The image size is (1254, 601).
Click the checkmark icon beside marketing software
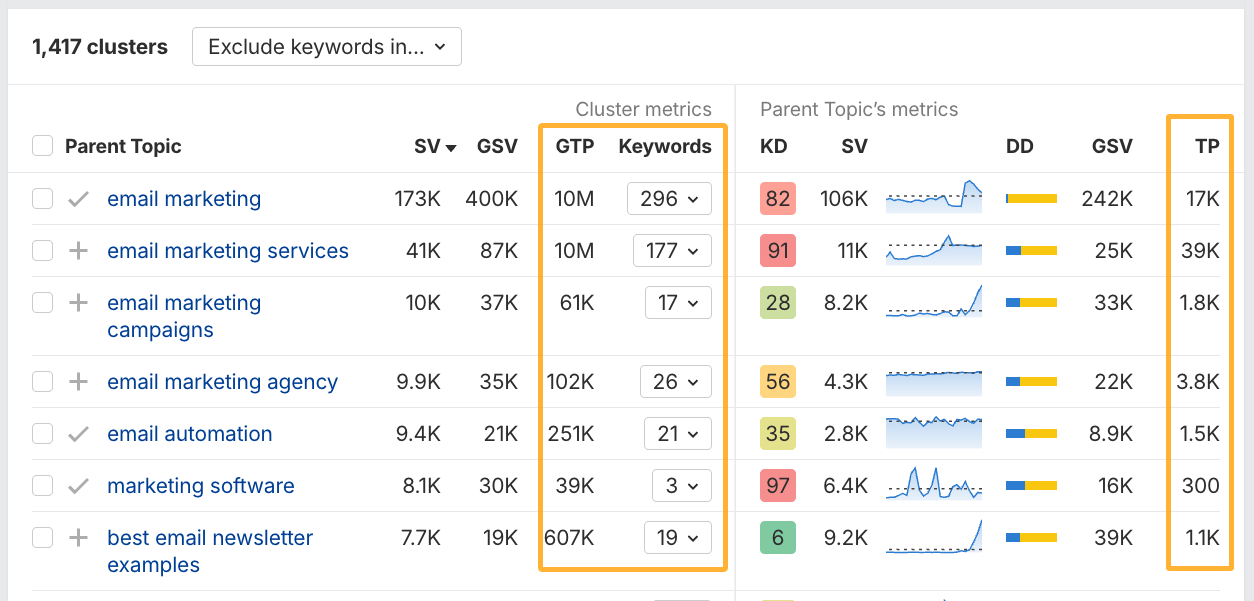tap(77, 485)
